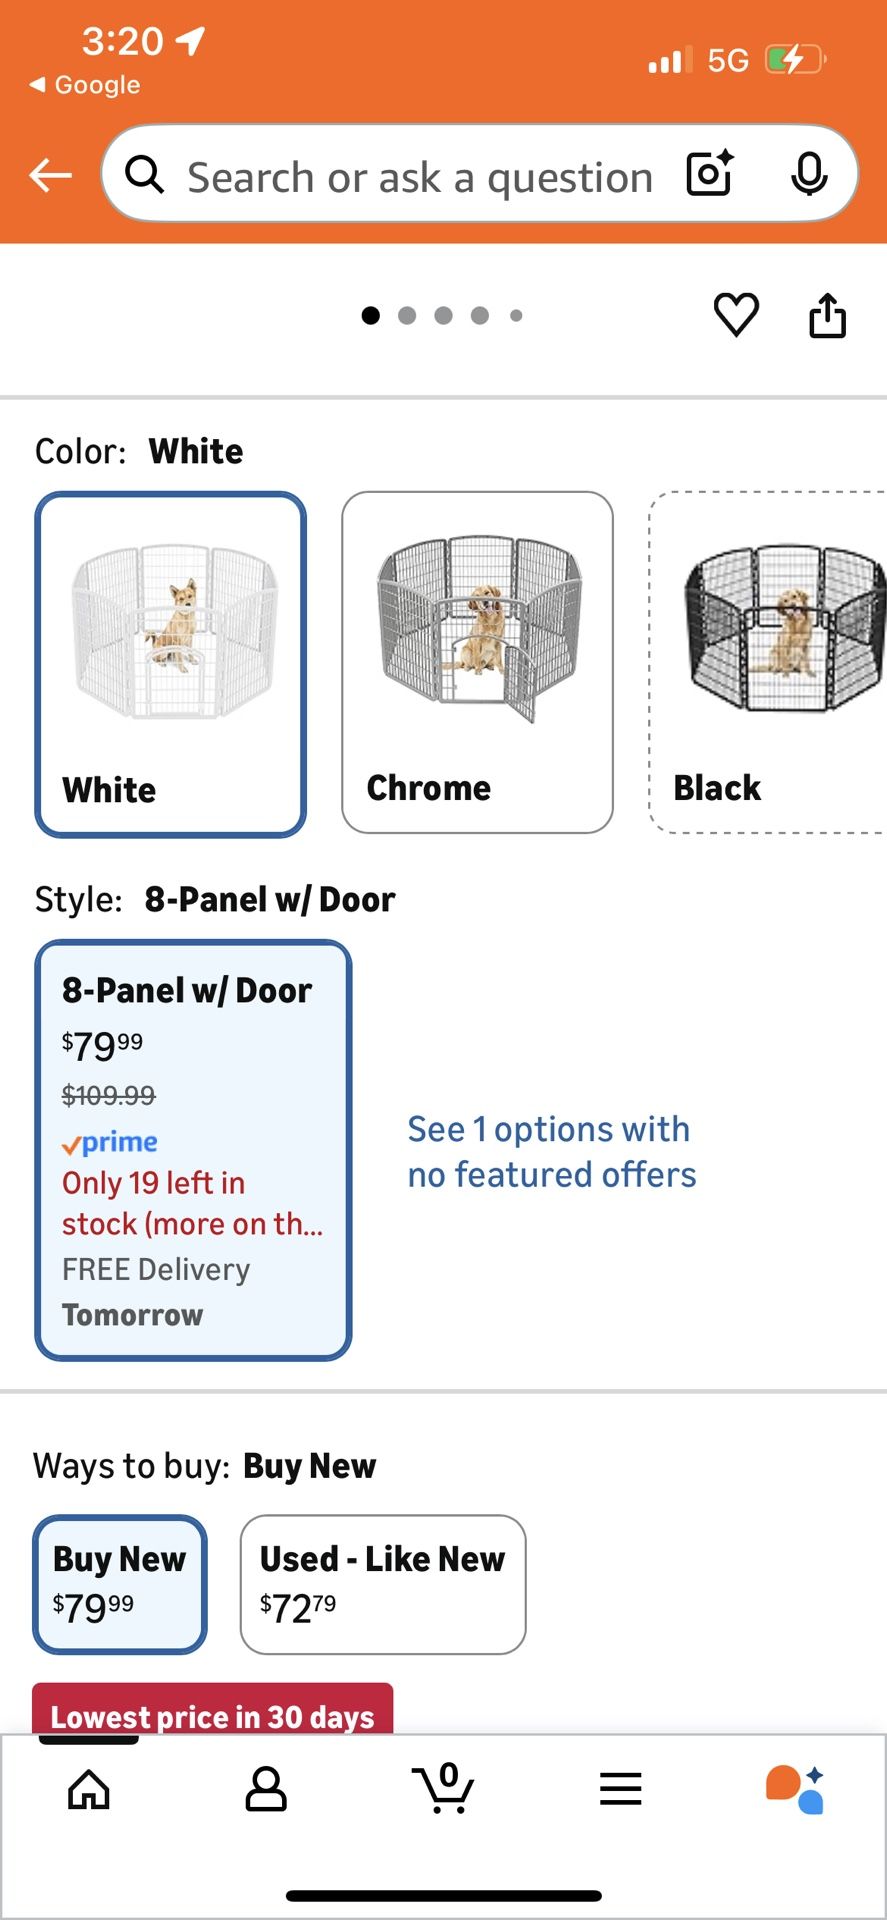
Task: Add item to wishlist with heart icon
Action: pyautogui.click(x=735, y=315)
